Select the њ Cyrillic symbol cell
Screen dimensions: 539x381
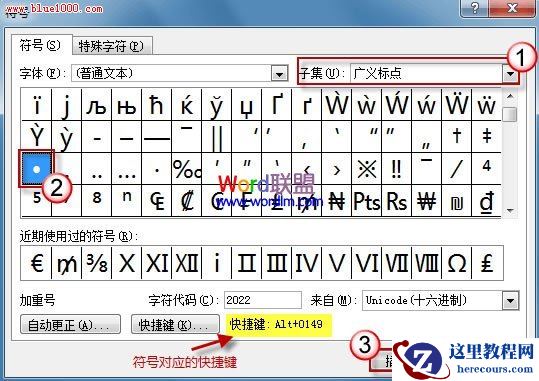126,105
